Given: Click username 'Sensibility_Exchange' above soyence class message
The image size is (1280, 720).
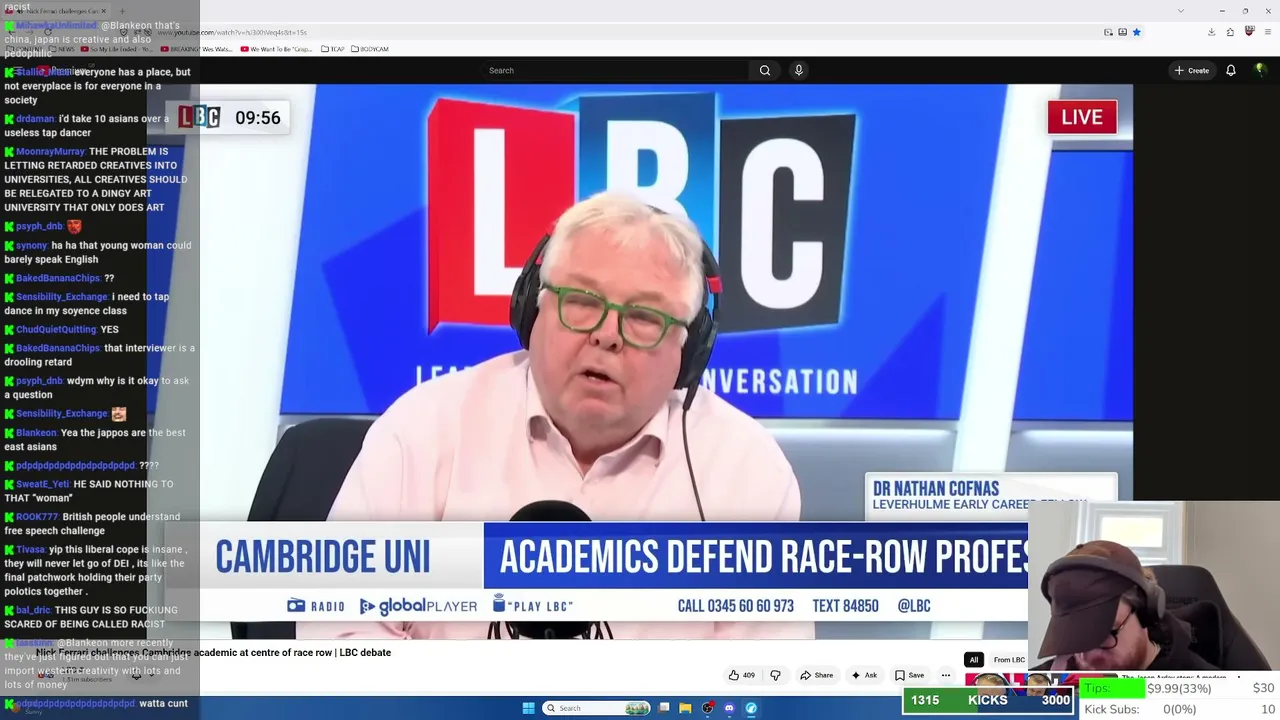Looking at the screenshot, I should point(62,297).
